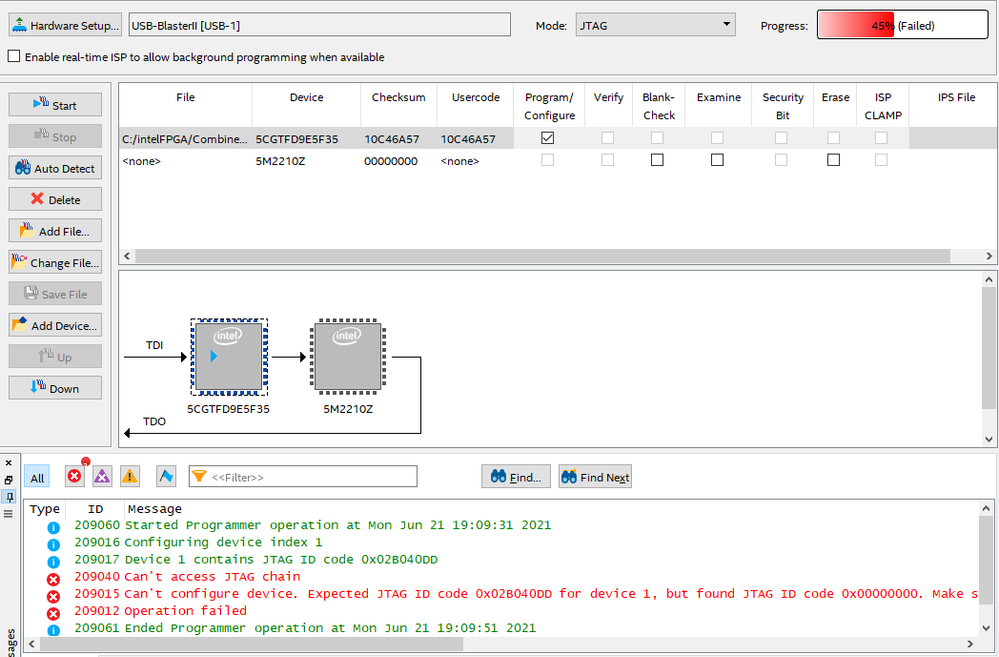999x657 pixels.
Task: Select the All messages tab
Action: pos(37,478)
